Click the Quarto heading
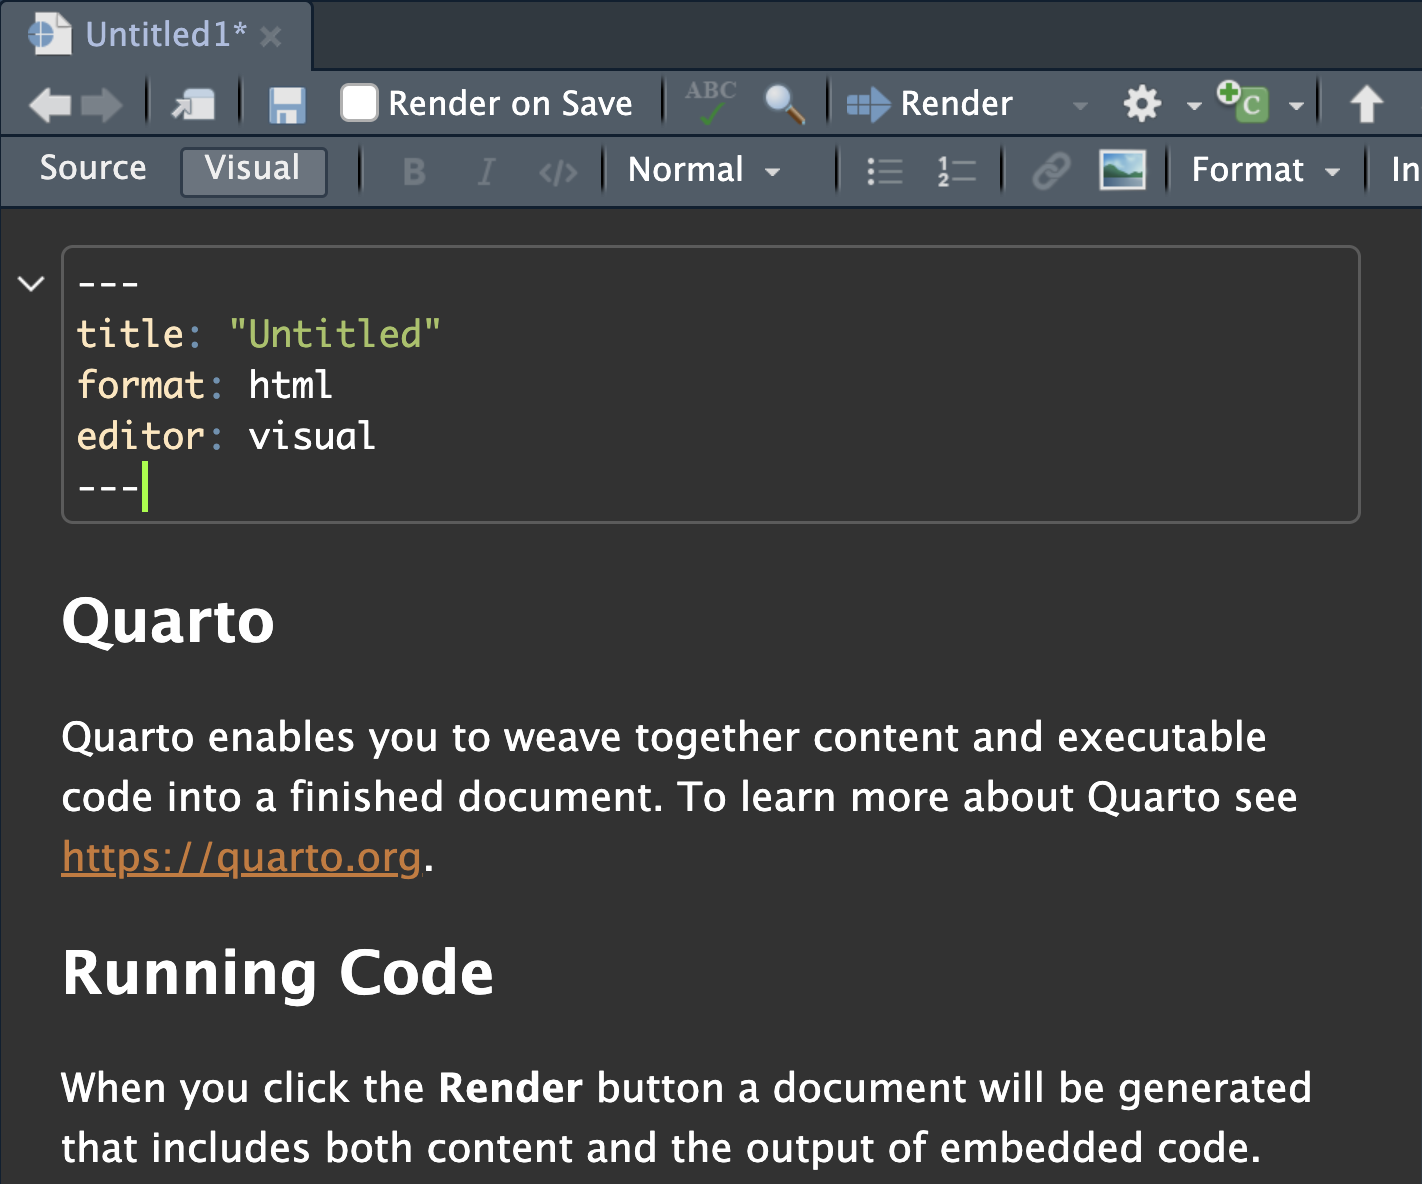The width and height of the screenshot is (1422, 1184). [x=168, y=621]
